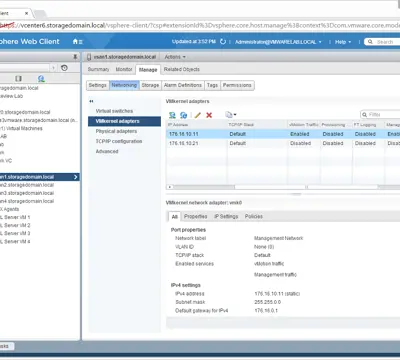
Task: Switch to the Summary tab
Action: click(98, 69)
